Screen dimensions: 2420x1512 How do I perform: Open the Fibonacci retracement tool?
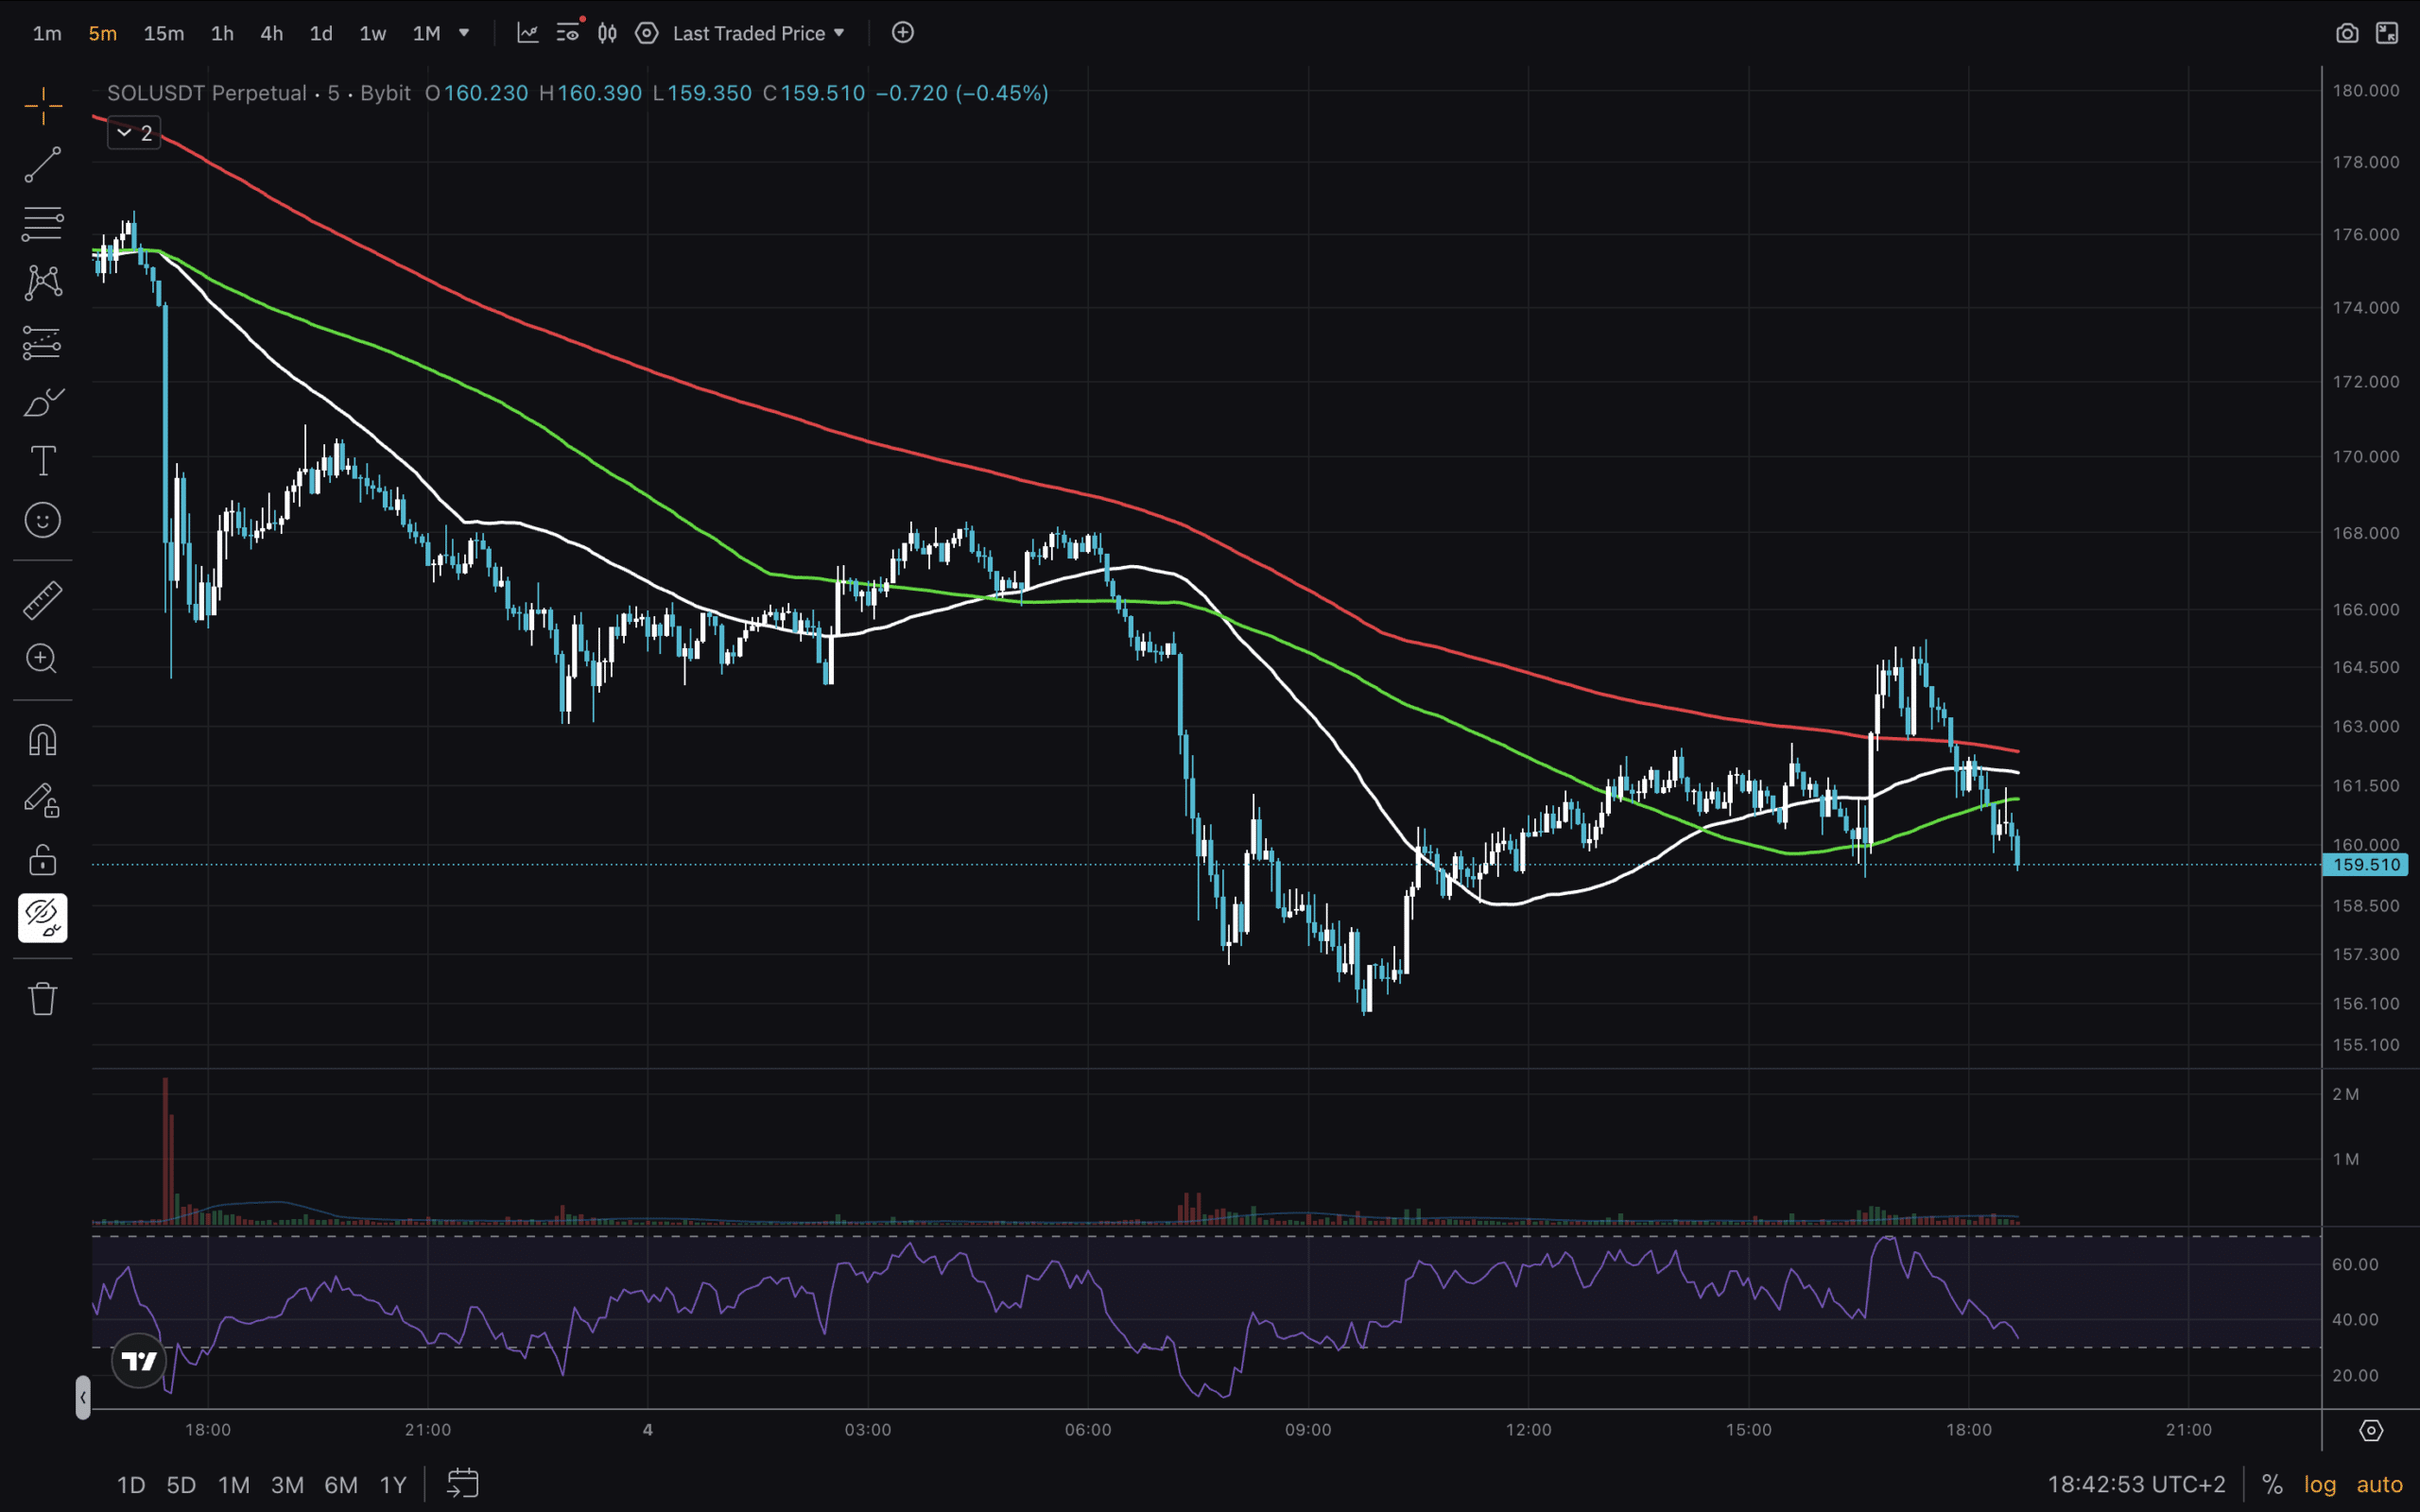pos(42,224)
